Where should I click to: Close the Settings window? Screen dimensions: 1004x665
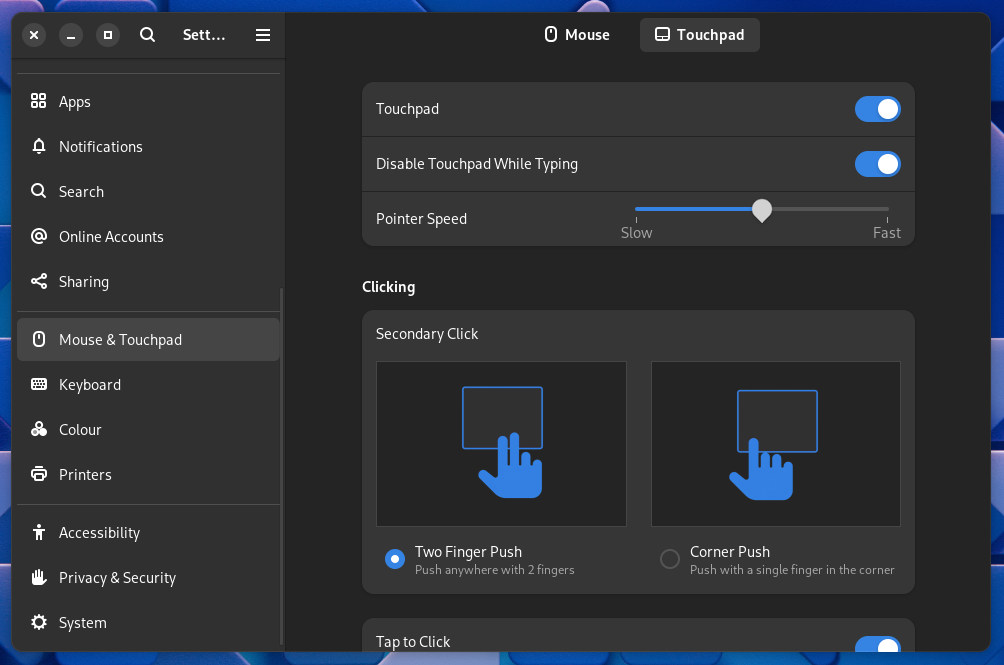pyautogui.click(x=34, y=35)
